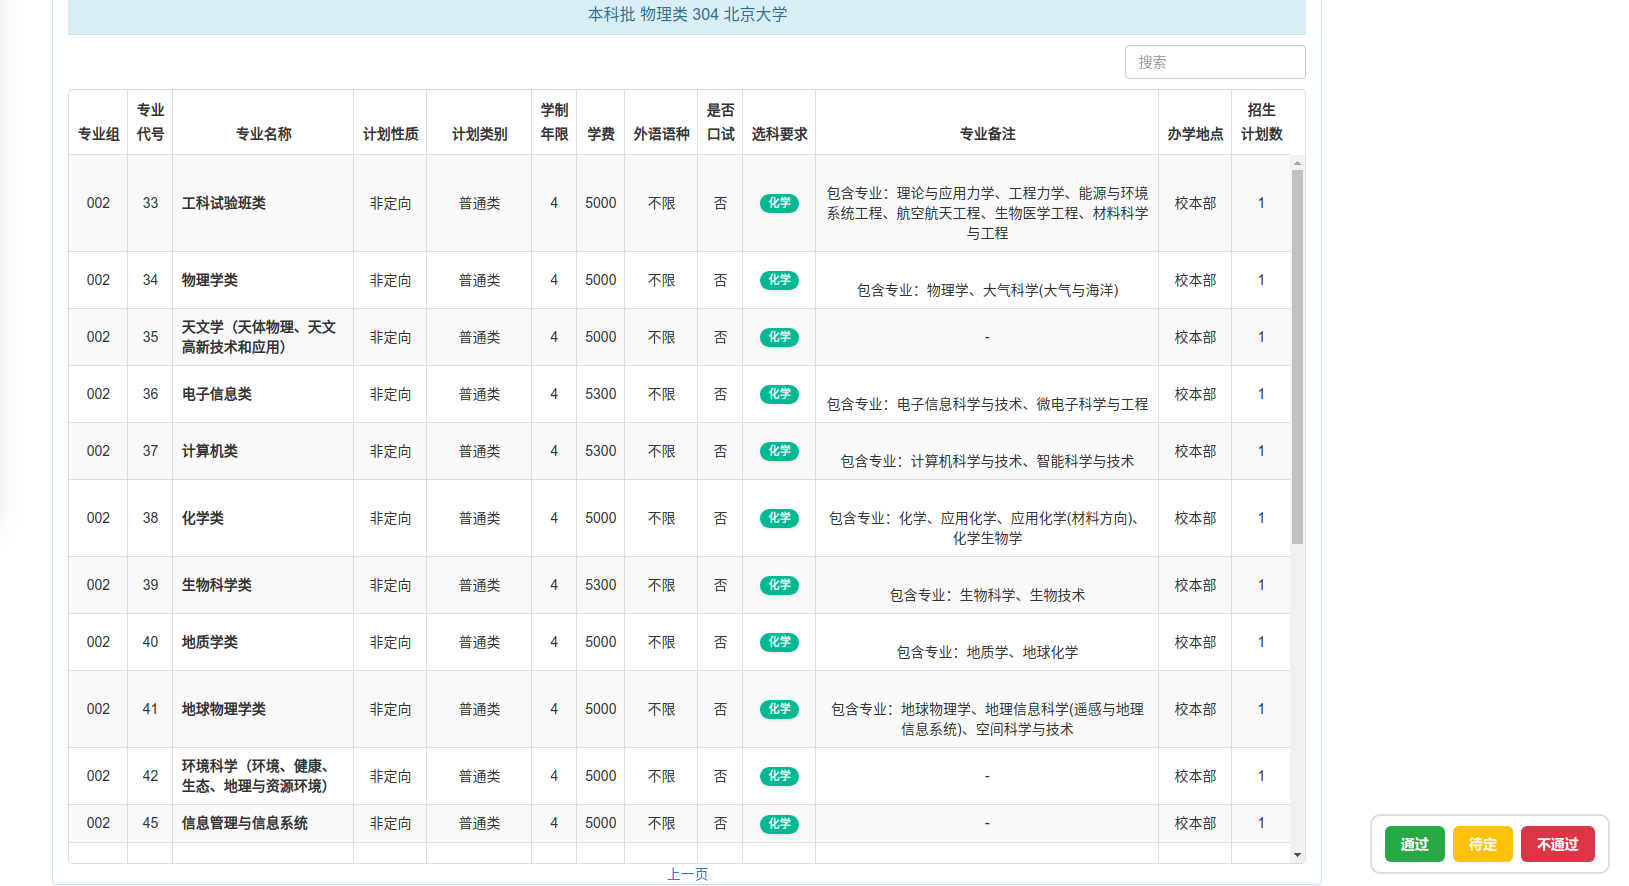Viewport: 1629px width, 886px height.
Task: Click the table's vertical scrollbar thumb
Action: [1297, 356]
